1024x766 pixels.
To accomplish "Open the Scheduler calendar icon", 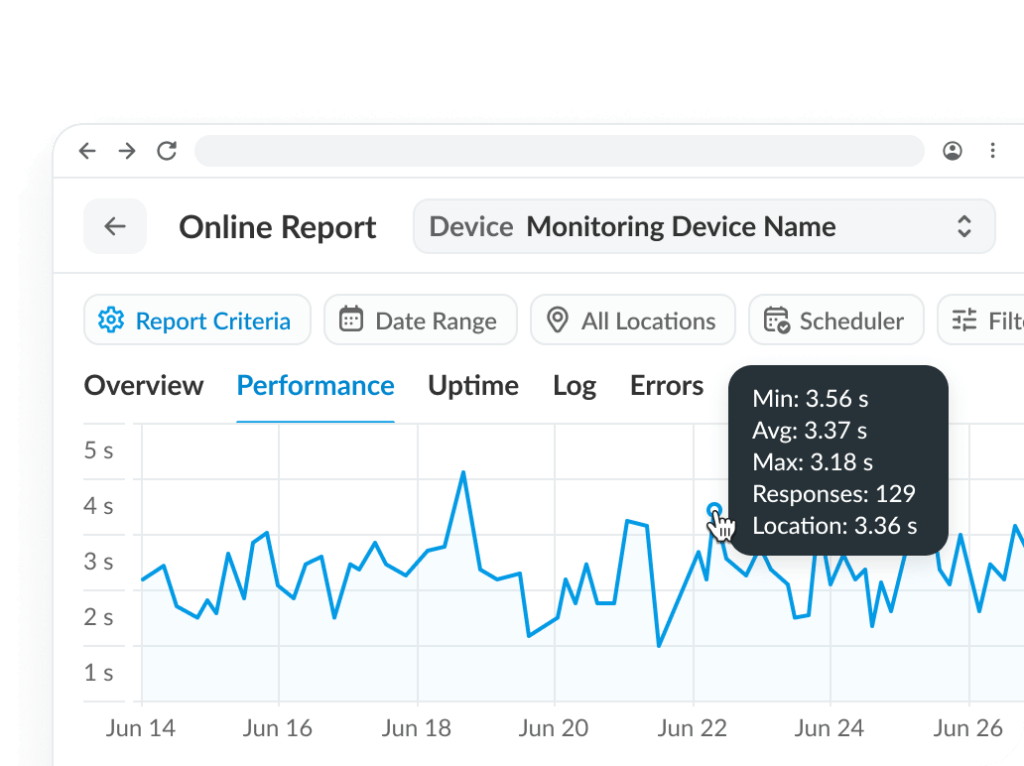I will 777,320.
